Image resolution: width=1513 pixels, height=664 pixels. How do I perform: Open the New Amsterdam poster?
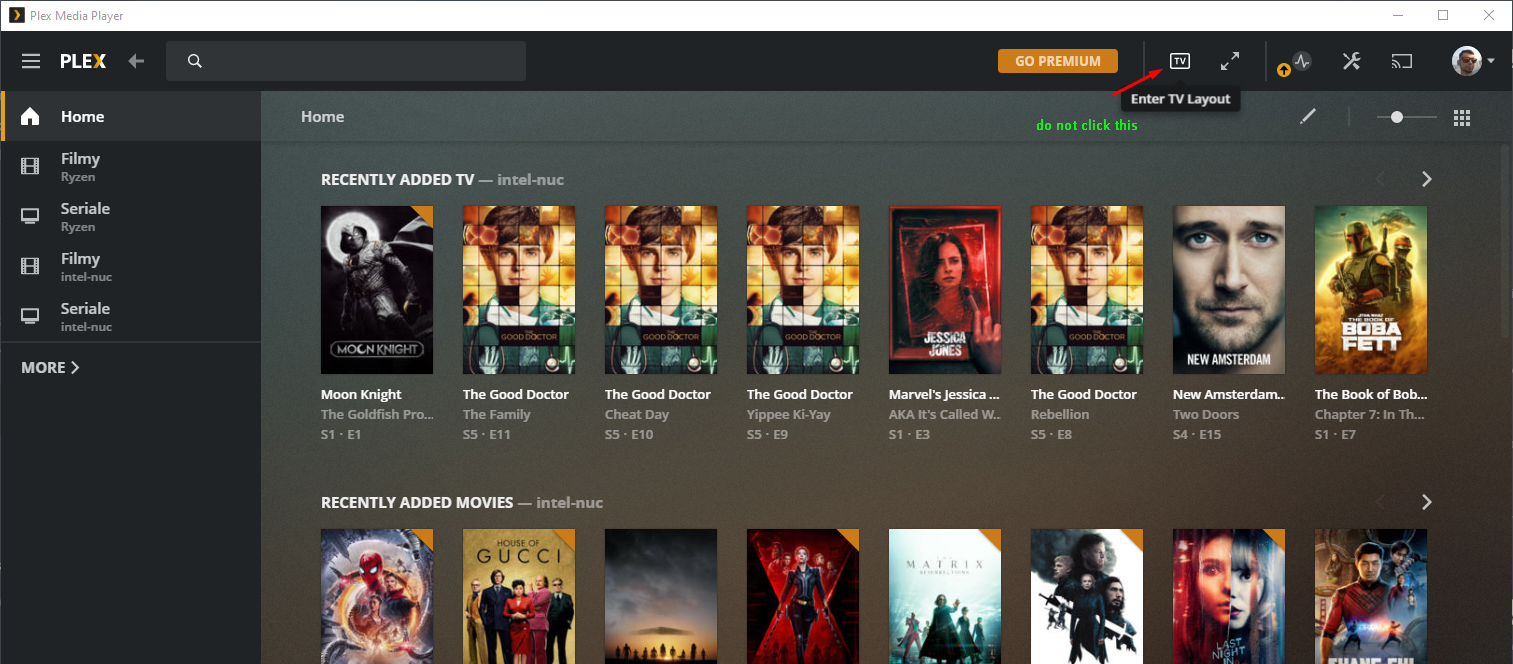pos(1229,290)
